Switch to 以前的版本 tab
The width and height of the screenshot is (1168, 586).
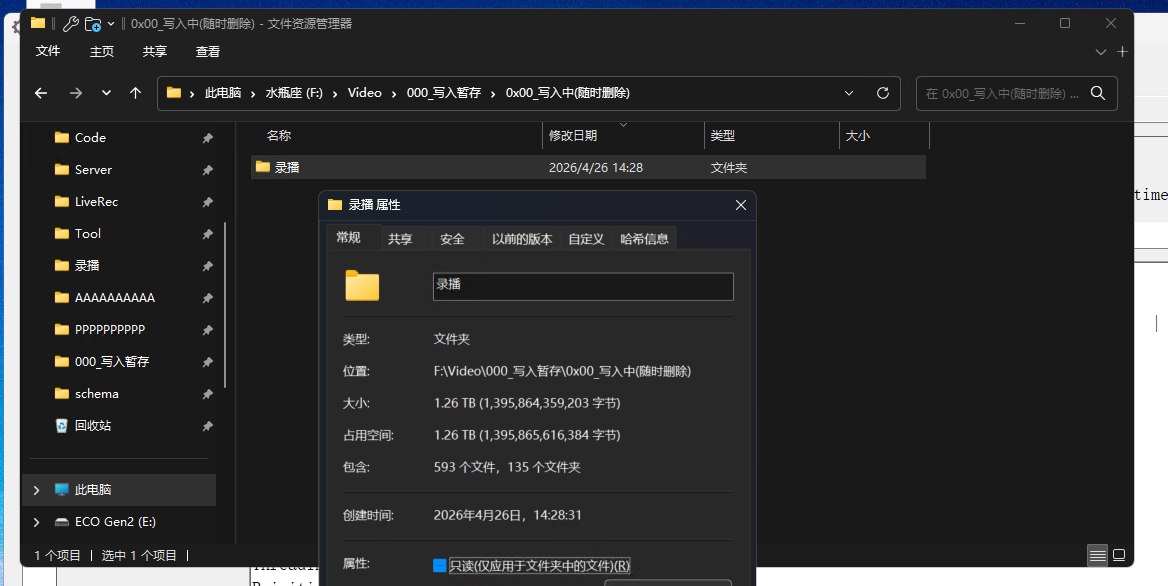522,239
